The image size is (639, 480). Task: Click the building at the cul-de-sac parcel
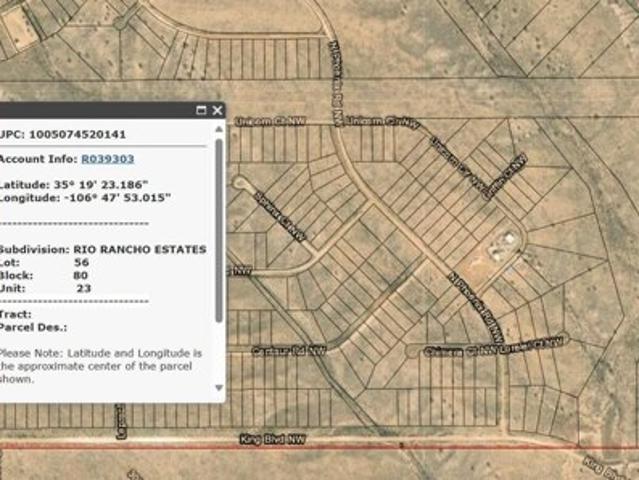coord(505,241)
